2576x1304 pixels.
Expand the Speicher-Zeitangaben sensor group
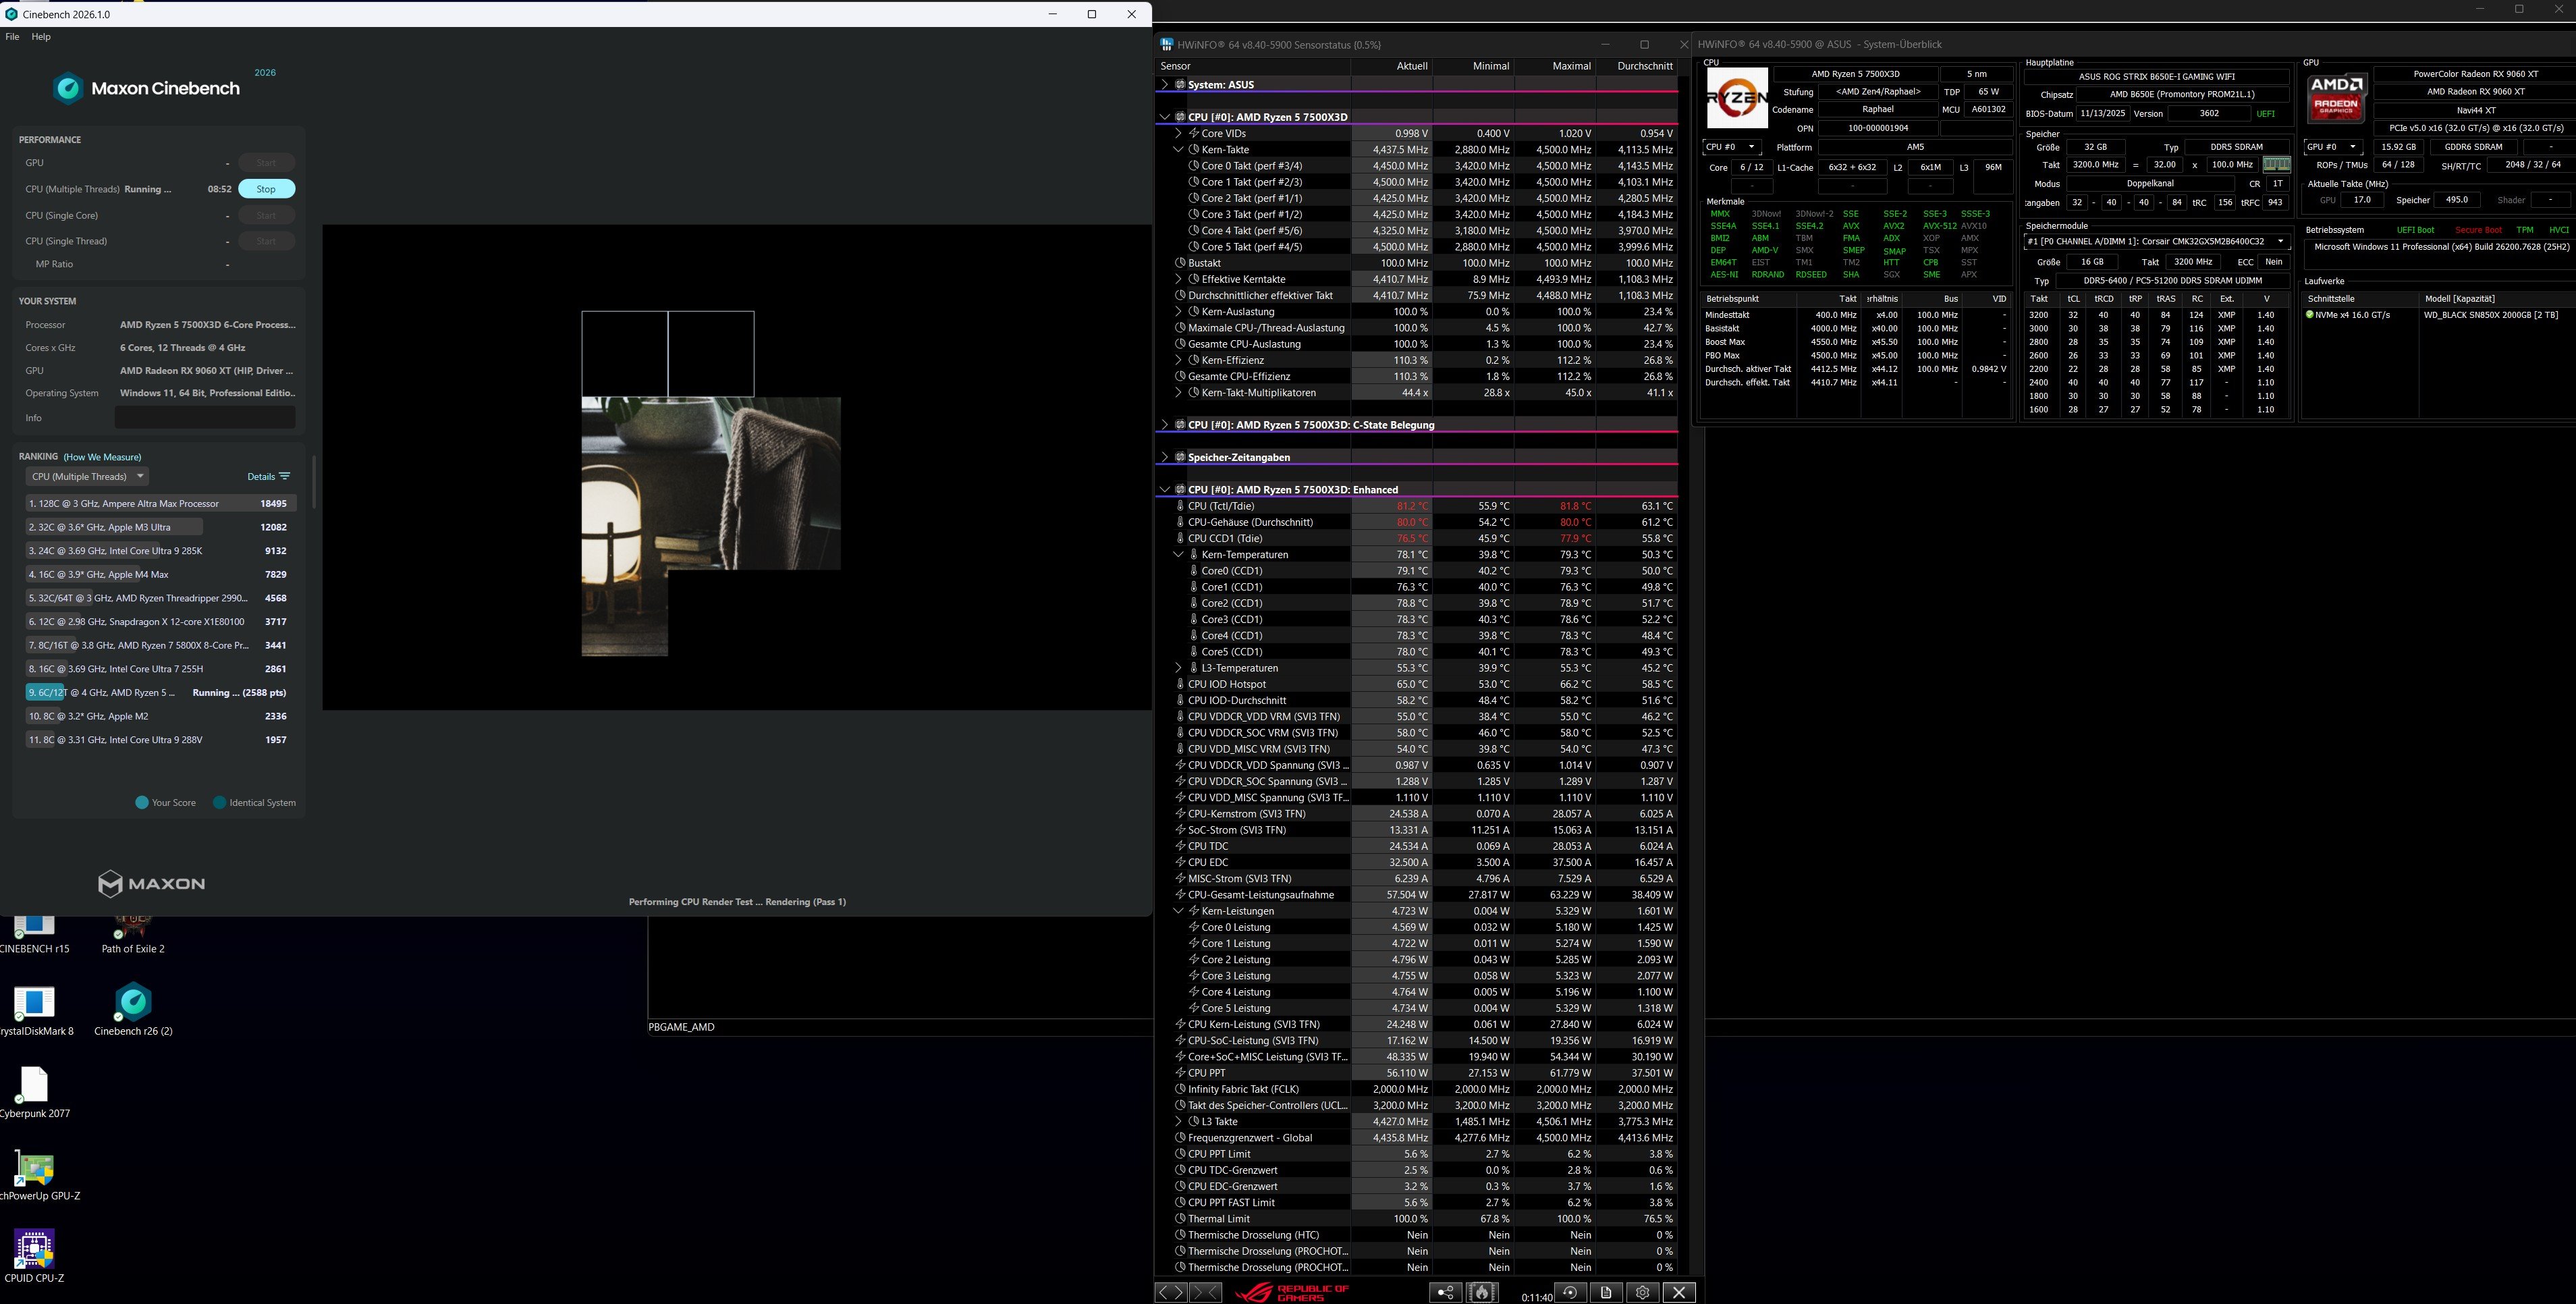click(1164, 457)
